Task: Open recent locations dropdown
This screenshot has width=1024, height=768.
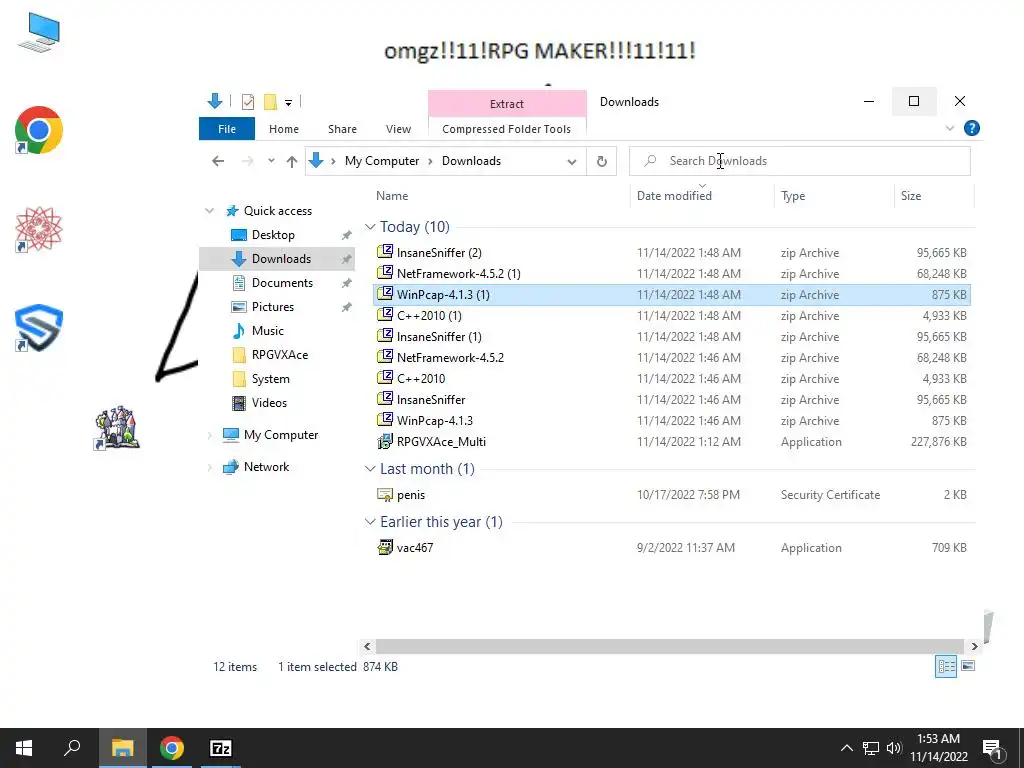Action: coord(271,161)
